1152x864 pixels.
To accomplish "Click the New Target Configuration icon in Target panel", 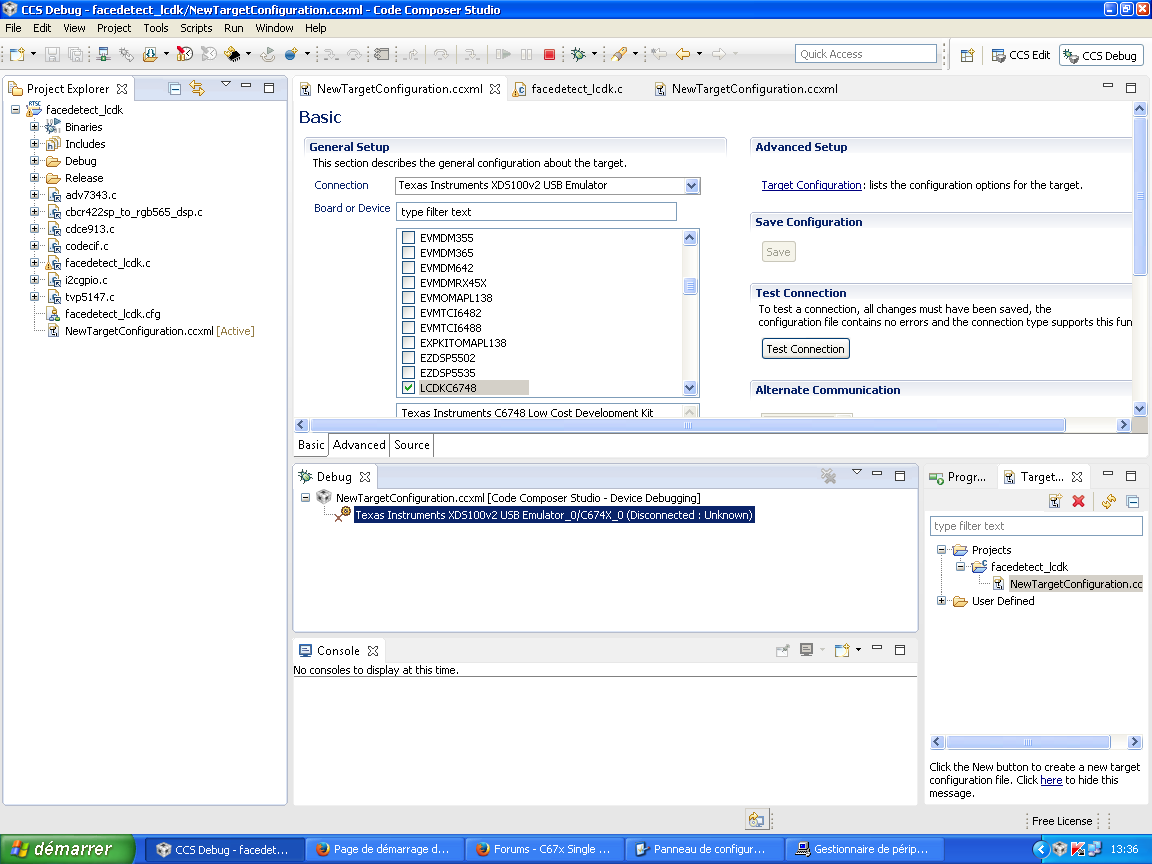I will [1055, 502].
